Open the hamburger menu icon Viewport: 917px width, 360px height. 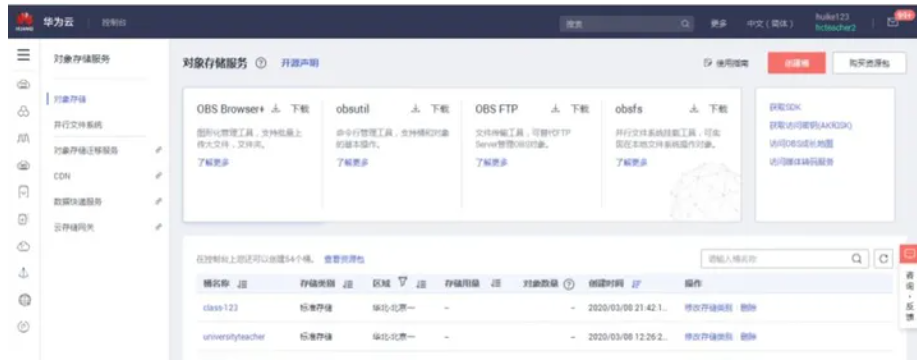pos(23,56)
